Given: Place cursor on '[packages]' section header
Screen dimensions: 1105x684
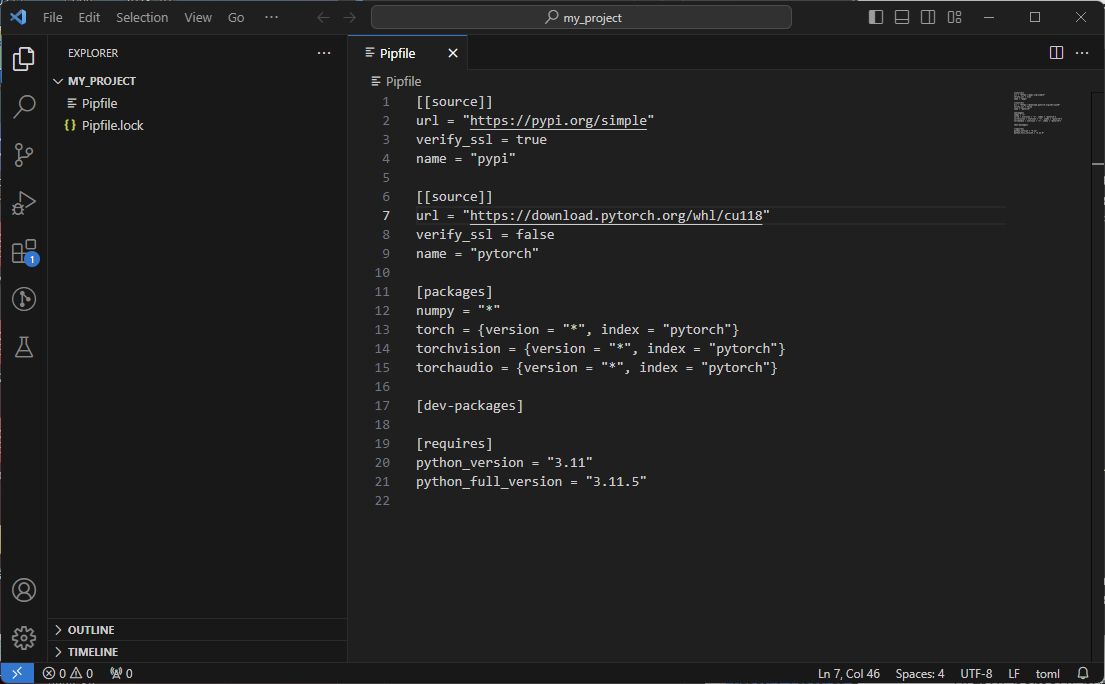Looking at the screenshot, I should tap(455, 292).
